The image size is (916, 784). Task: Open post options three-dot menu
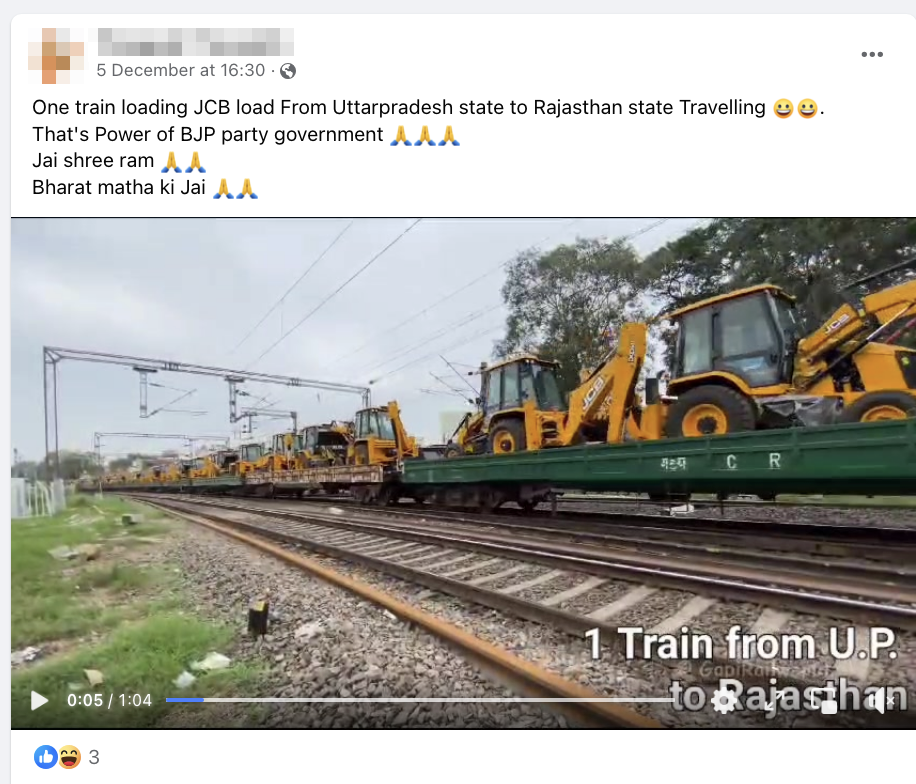pyautogui.click(x=872, y=54)
